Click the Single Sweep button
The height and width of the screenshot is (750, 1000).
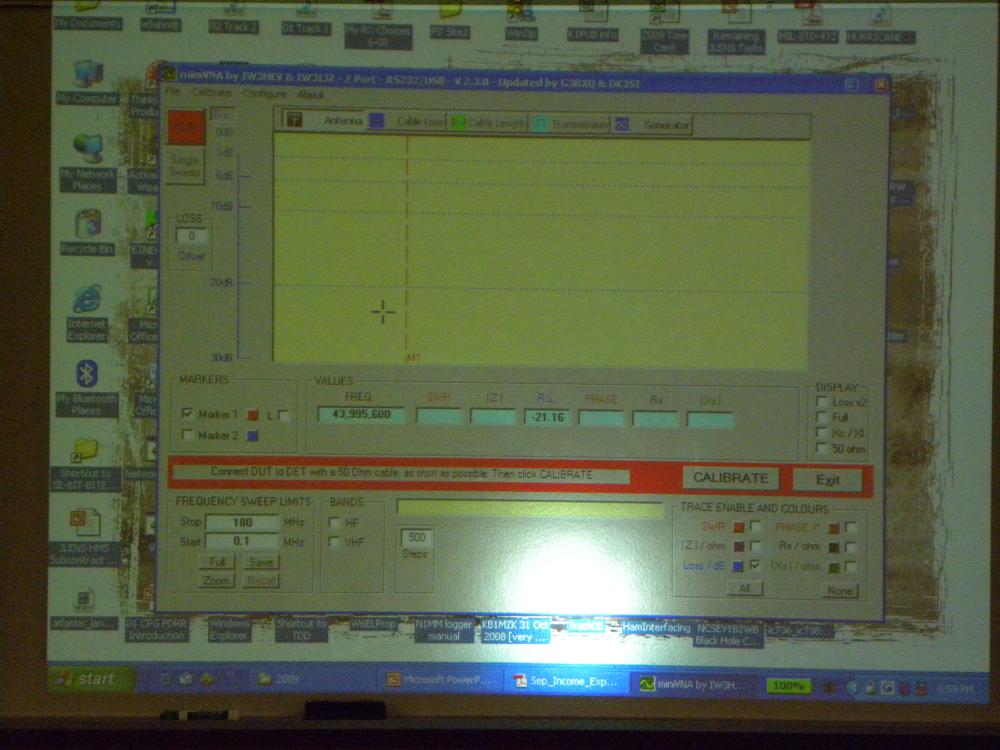(186, 166)
